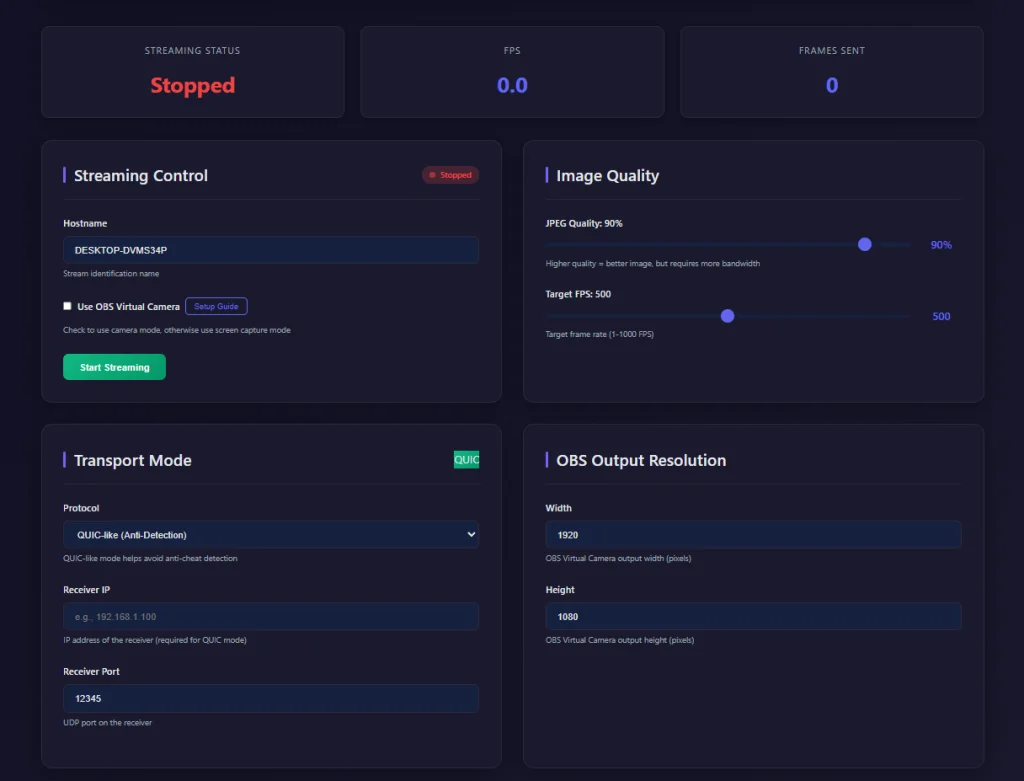Screen dimensions: 1024x781
Task: Click the red Stopped status badge
Action: pyautogui.click(x=450, y=175)
